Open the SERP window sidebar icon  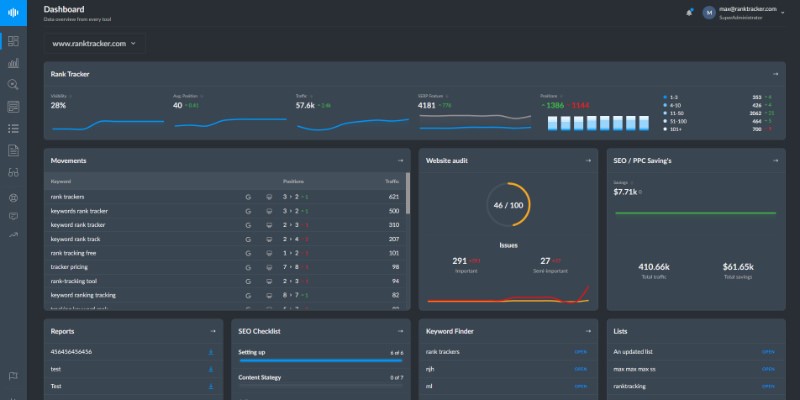(x=13, y=107)
